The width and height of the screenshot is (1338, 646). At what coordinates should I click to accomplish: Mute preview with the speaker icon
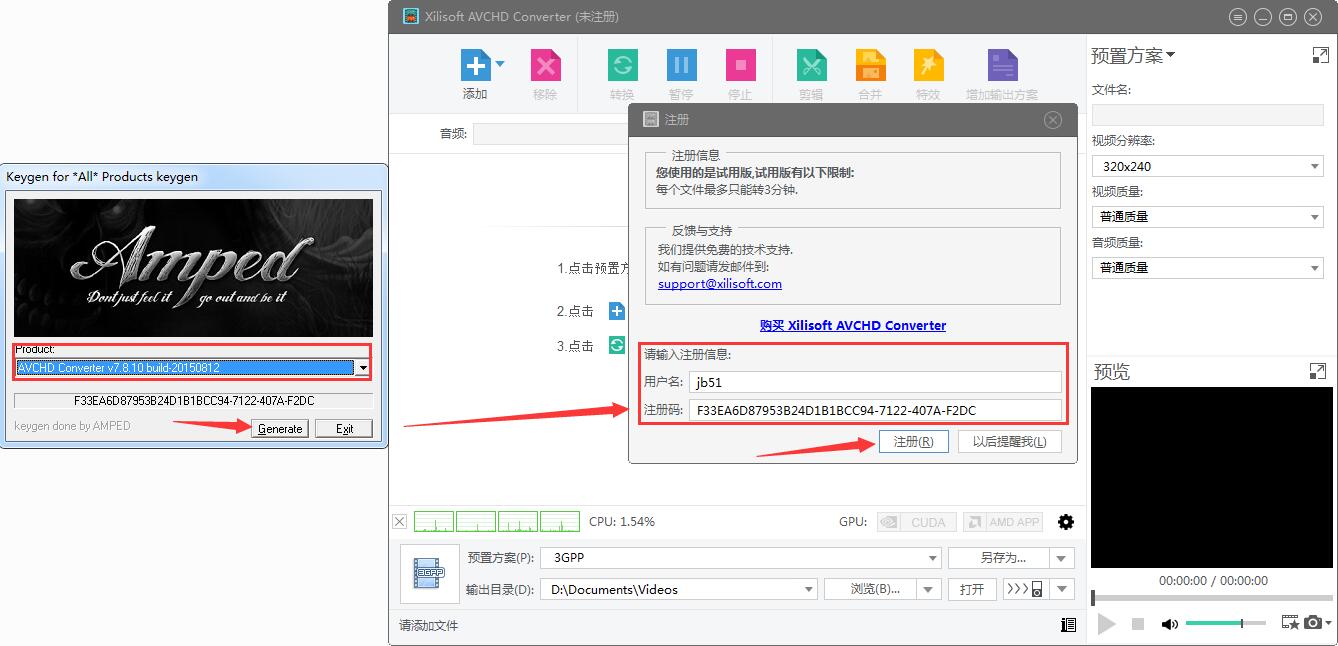[x=1169, y=624]
